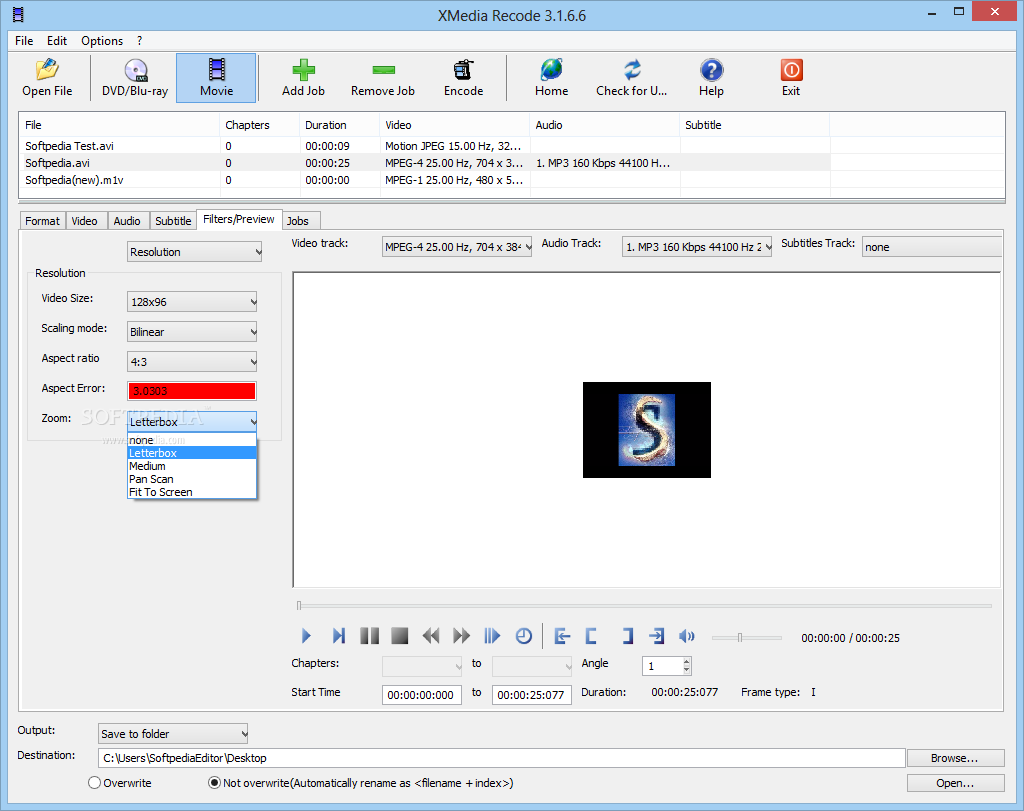Image resolution: width=1024 pixels, height=811 pixels.
Task: Open the Options menu
Action: pos(102,40)
